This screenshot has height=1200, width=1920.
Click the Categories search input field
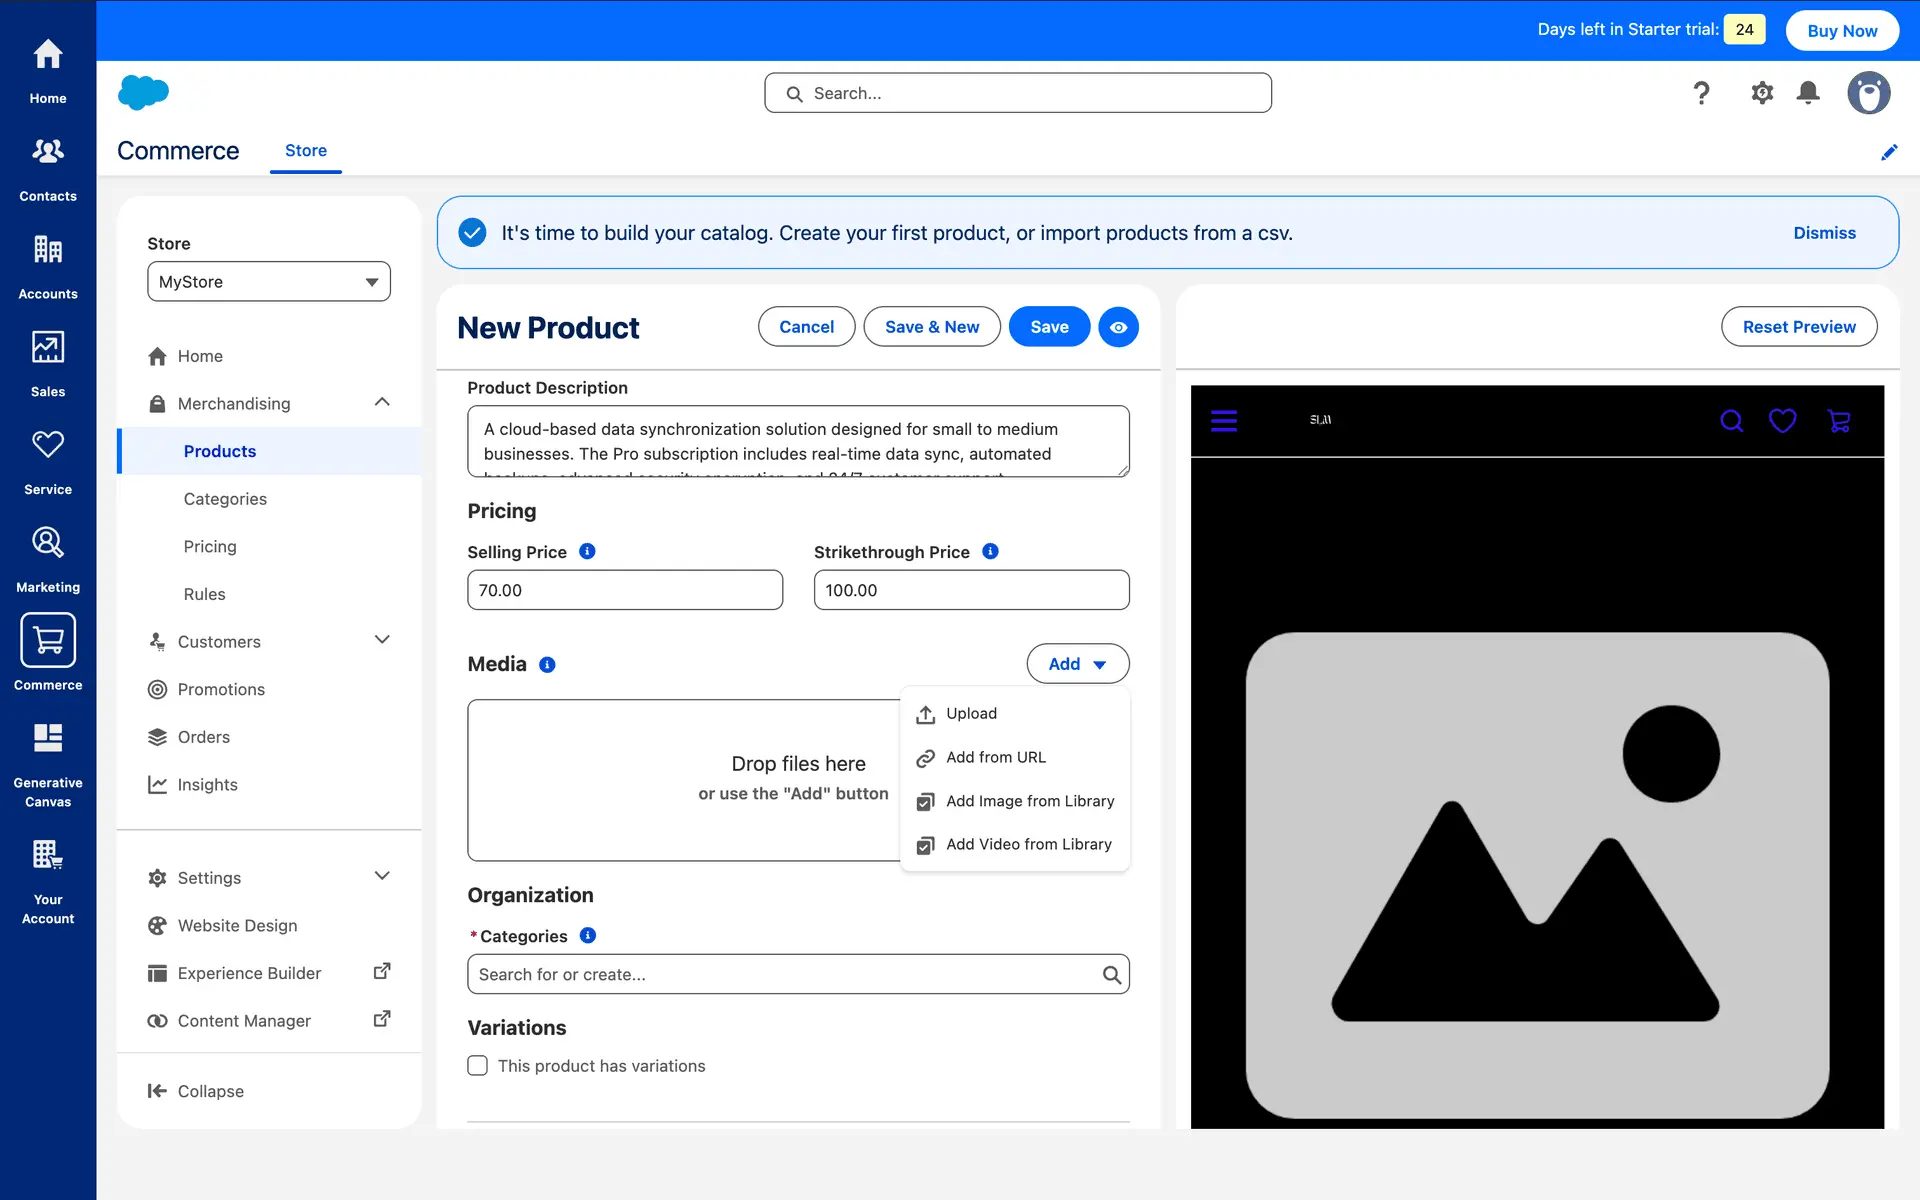tap(785, 974)
